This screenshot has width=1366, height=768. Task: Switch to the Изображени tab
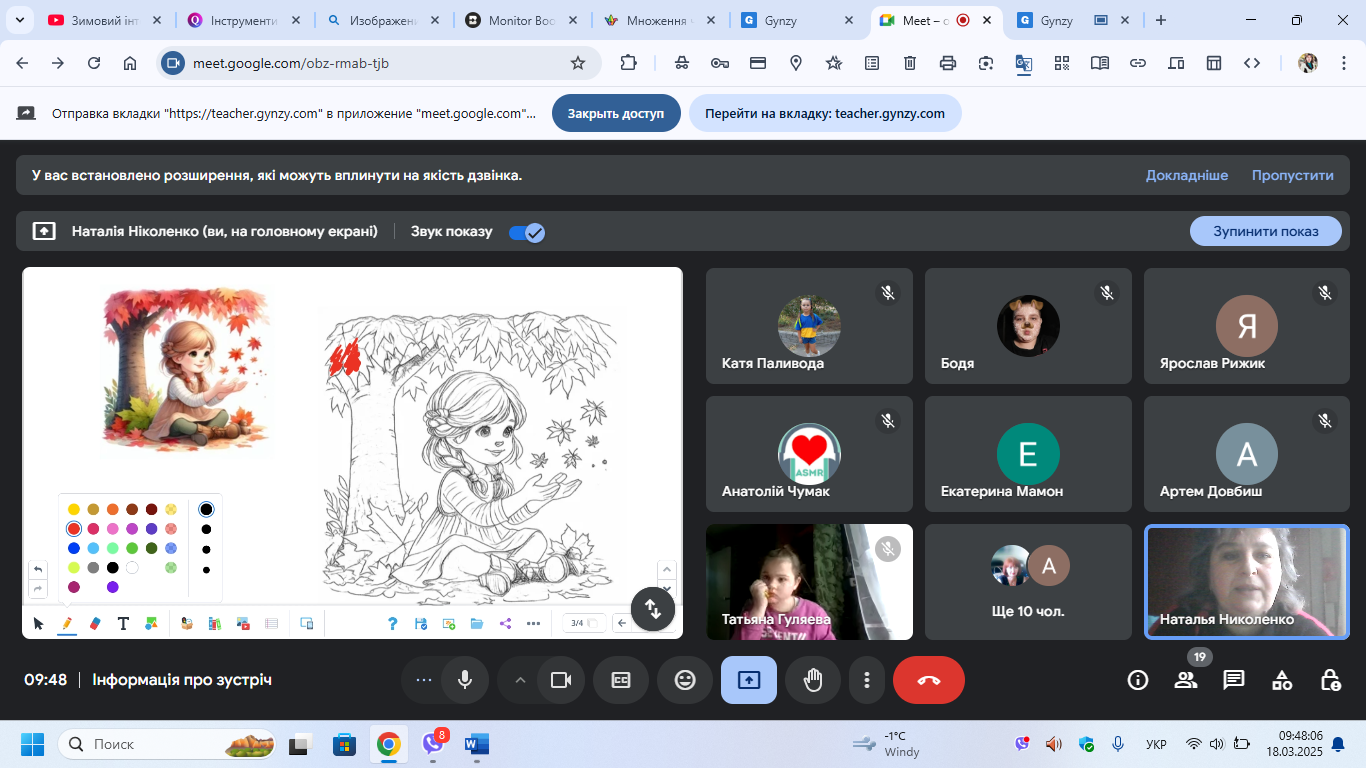pos(382,20)
